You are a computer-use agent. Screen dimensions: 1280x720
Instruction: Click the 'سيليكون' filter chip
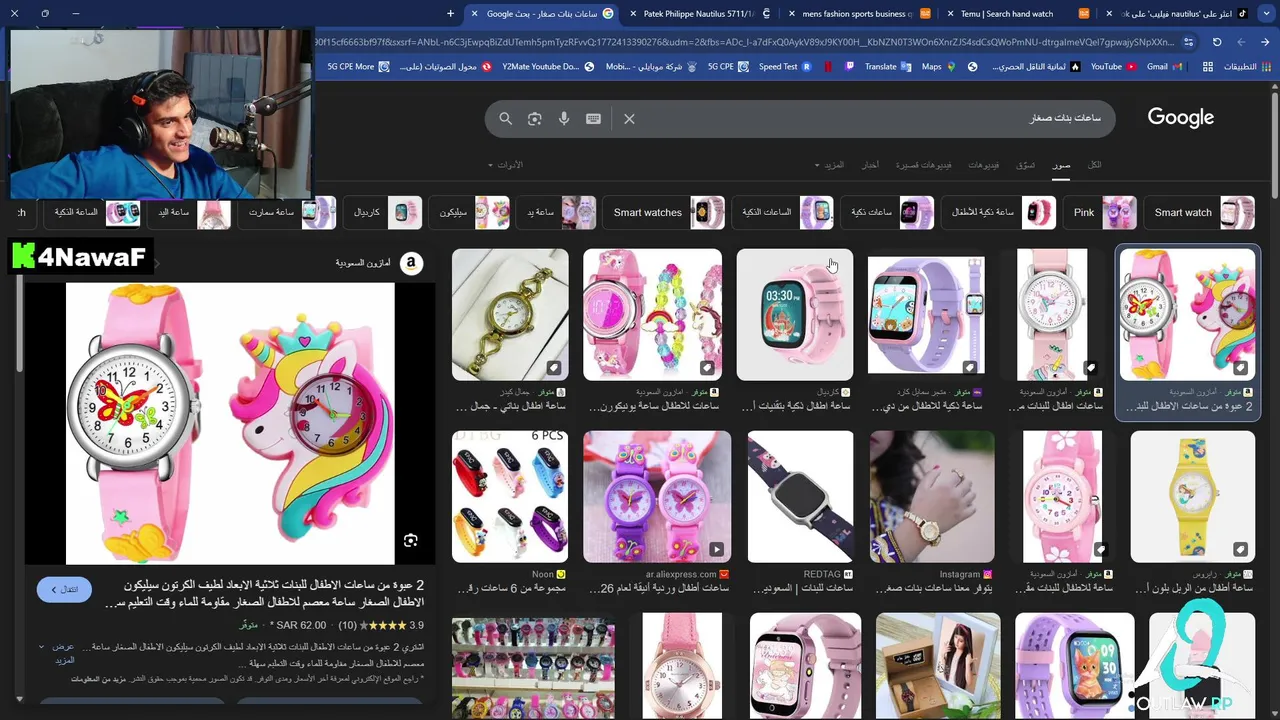472,213
